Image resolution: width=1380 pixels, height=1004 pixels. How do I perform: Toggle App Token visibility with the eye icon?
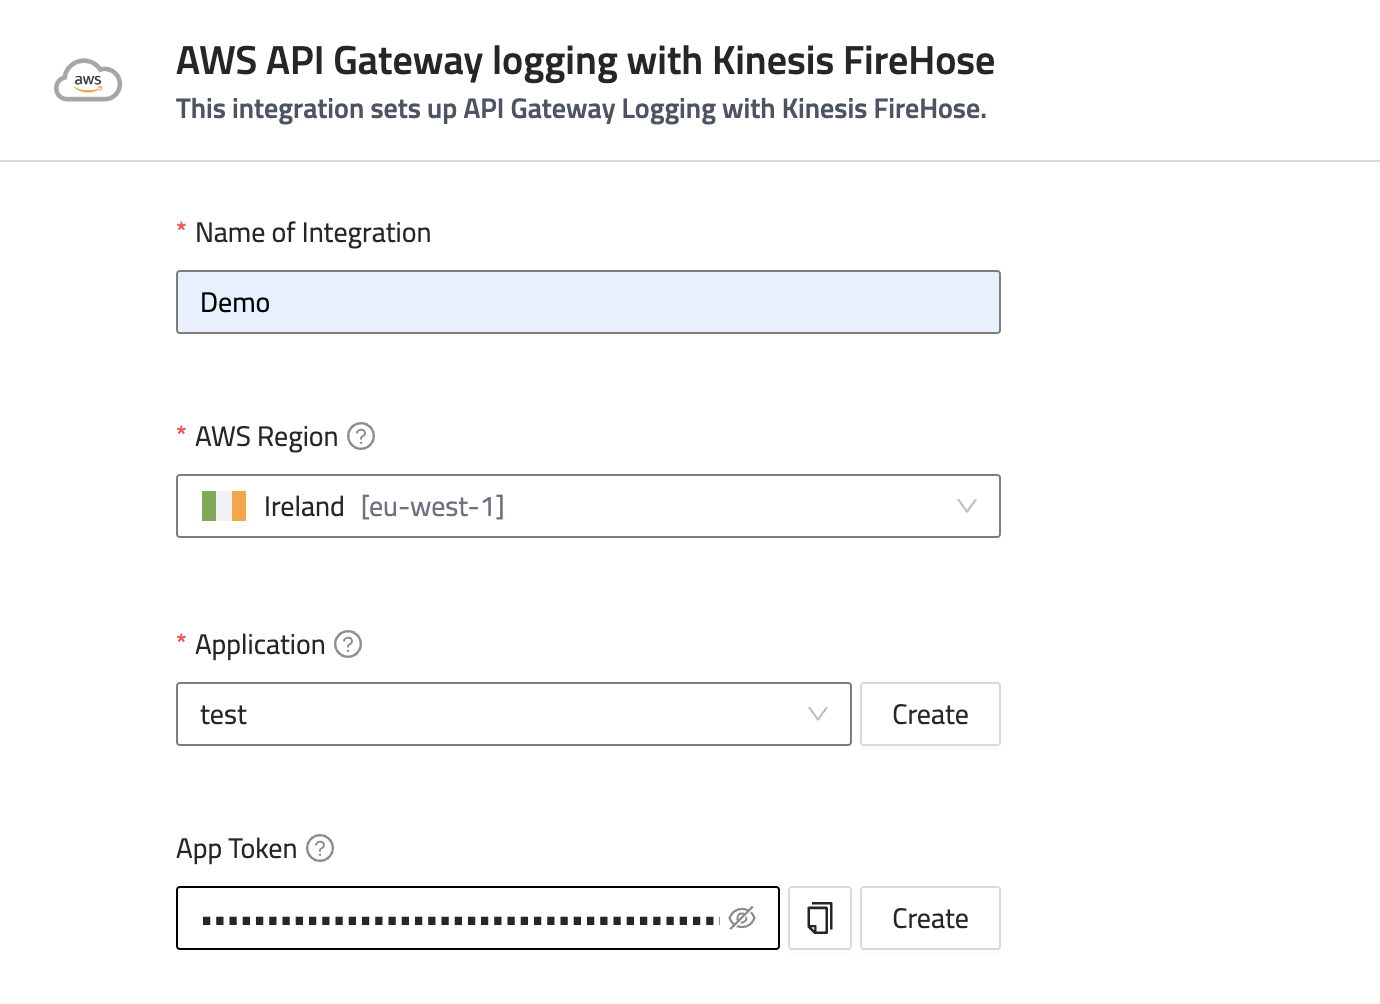click(x=742, y=918)
